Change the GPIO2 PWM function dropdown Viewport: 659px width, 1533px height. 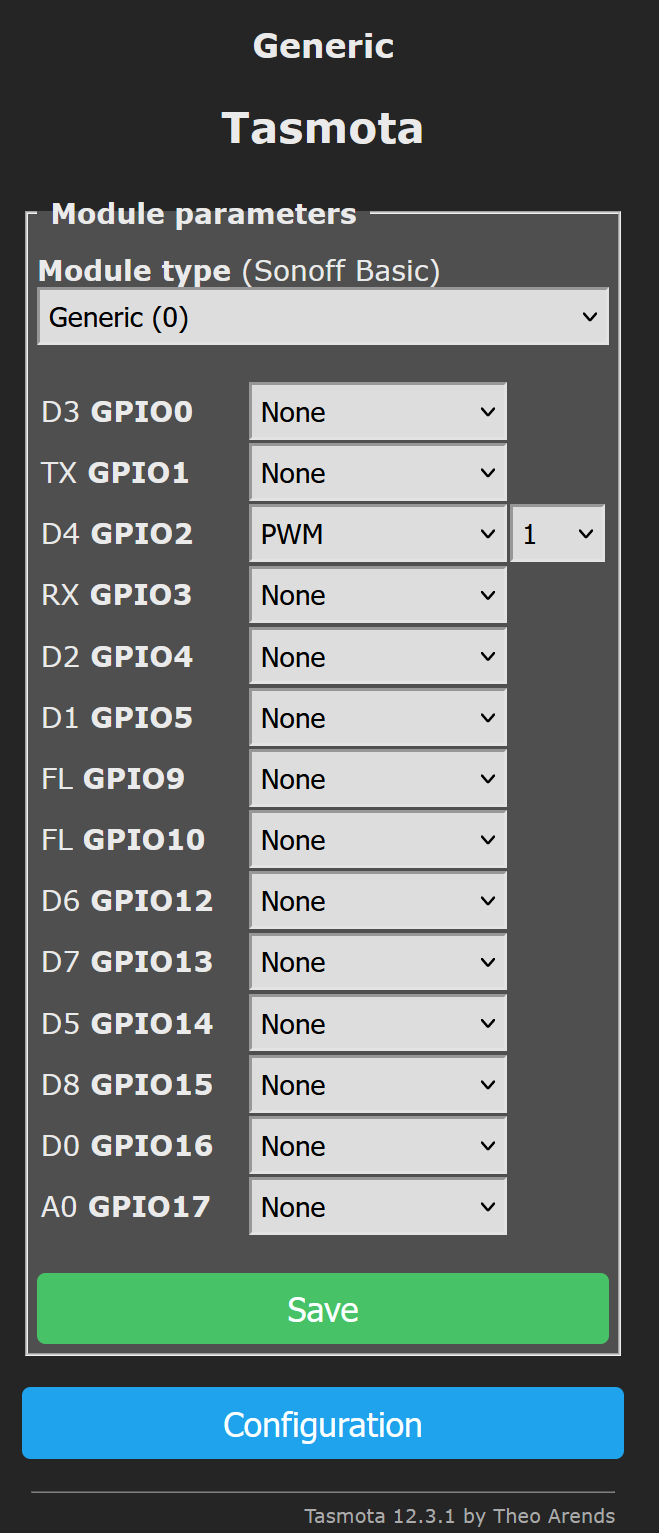(x=378, y=534)
